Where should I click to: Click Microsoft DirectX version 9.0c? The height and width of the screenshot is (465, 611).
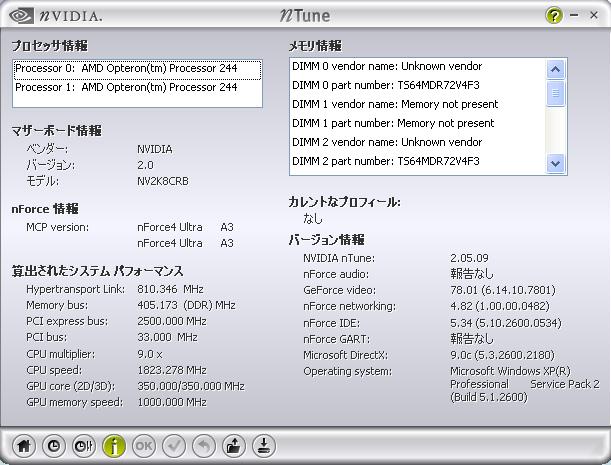point(502,355)
